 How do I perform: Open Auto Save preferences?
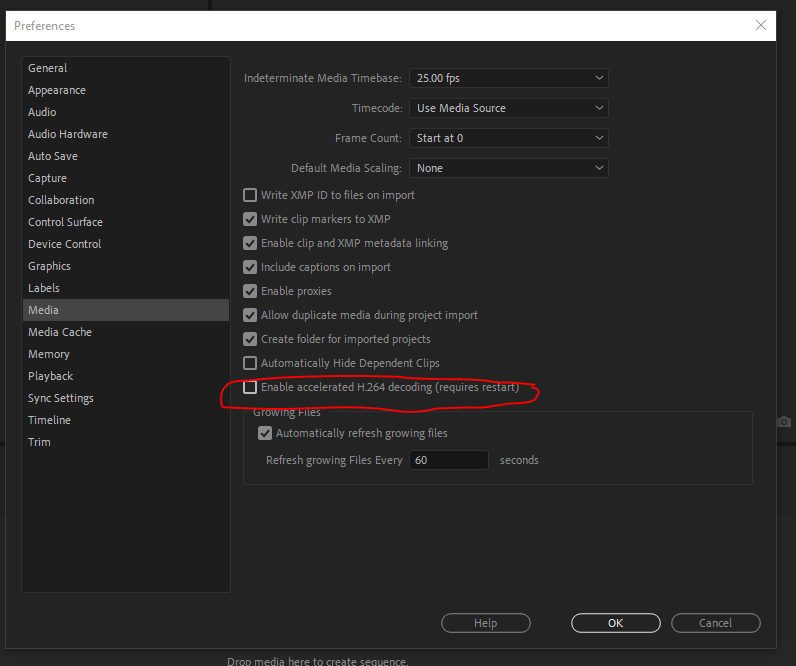pyautogui.click(x=126, y=156)
